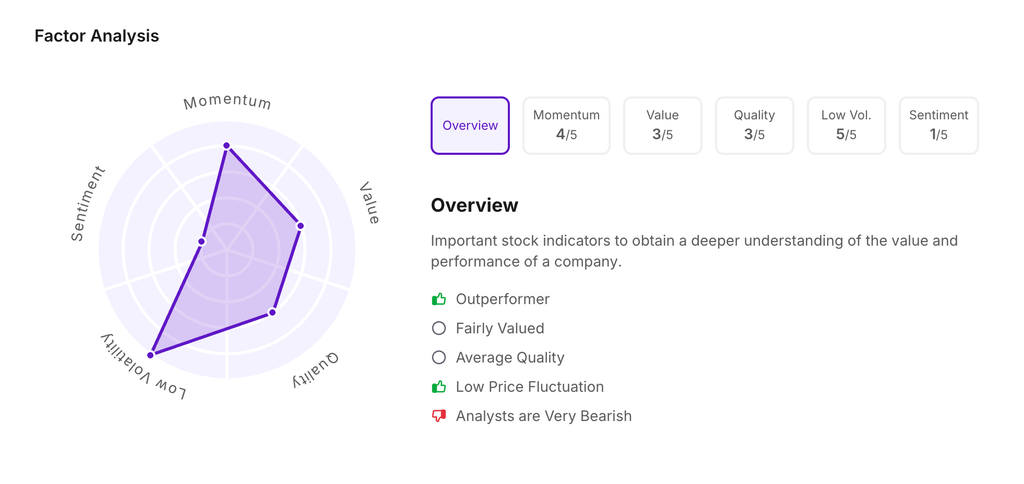Click the red thumbs-down bearish icon

click(439, 416)
